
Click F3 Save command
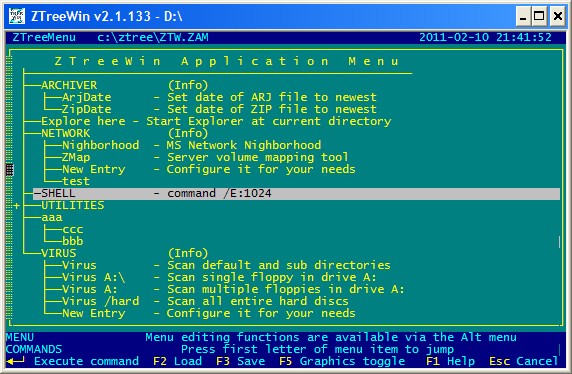pos(240,361)
